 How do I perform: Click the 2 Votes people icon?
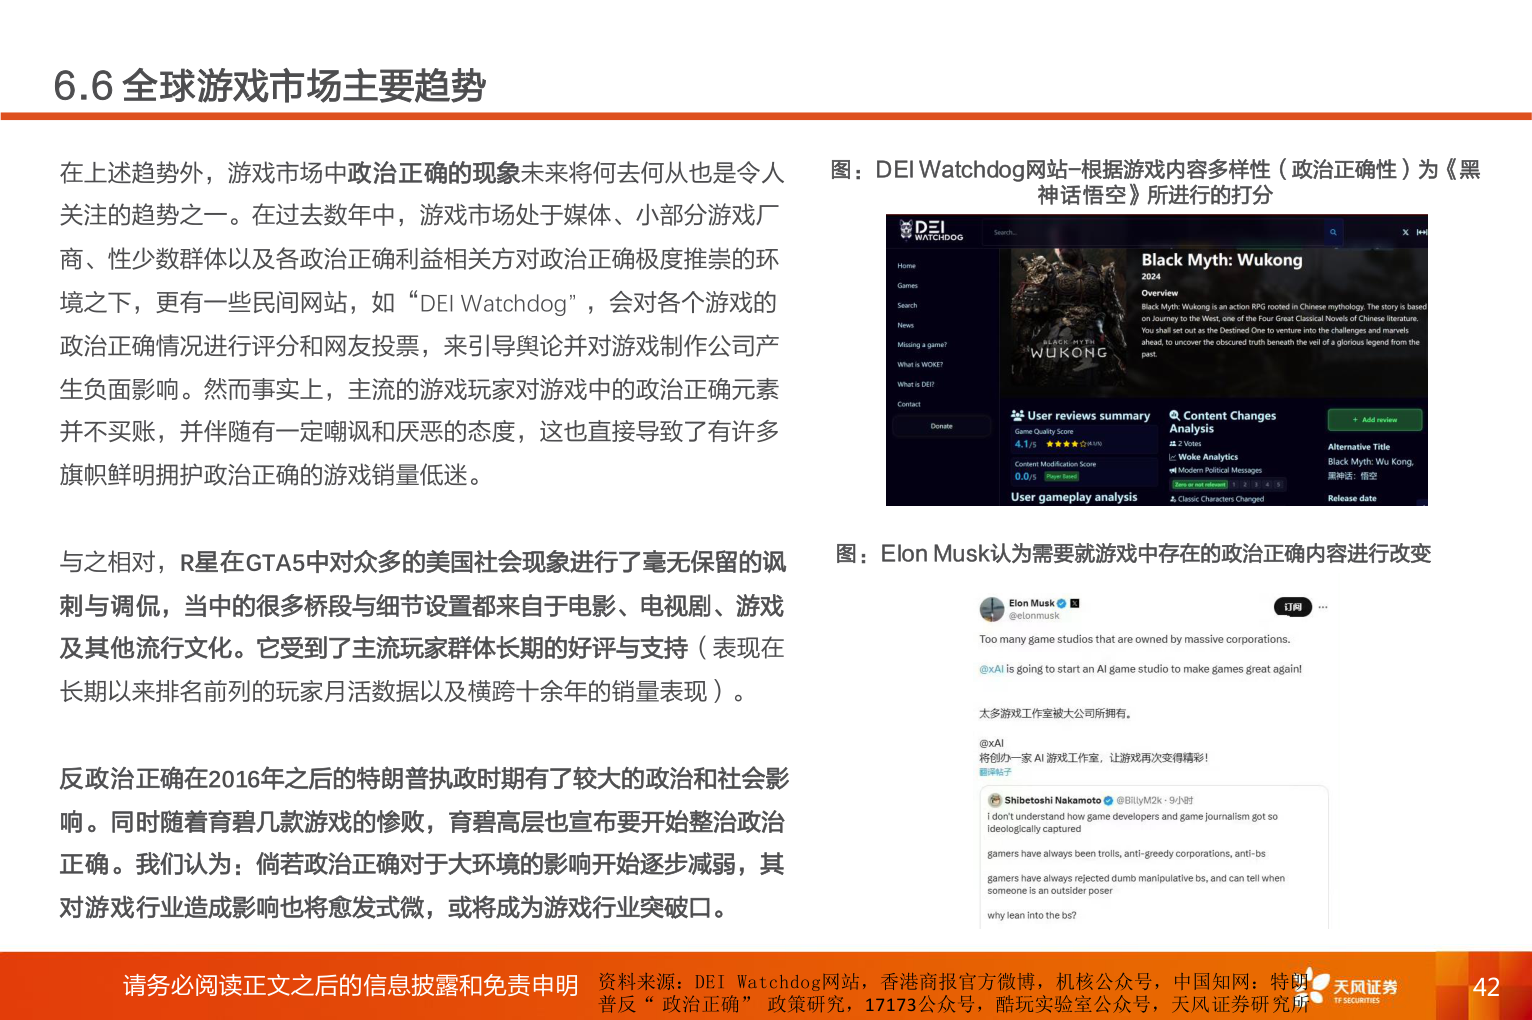(1173, 443)
